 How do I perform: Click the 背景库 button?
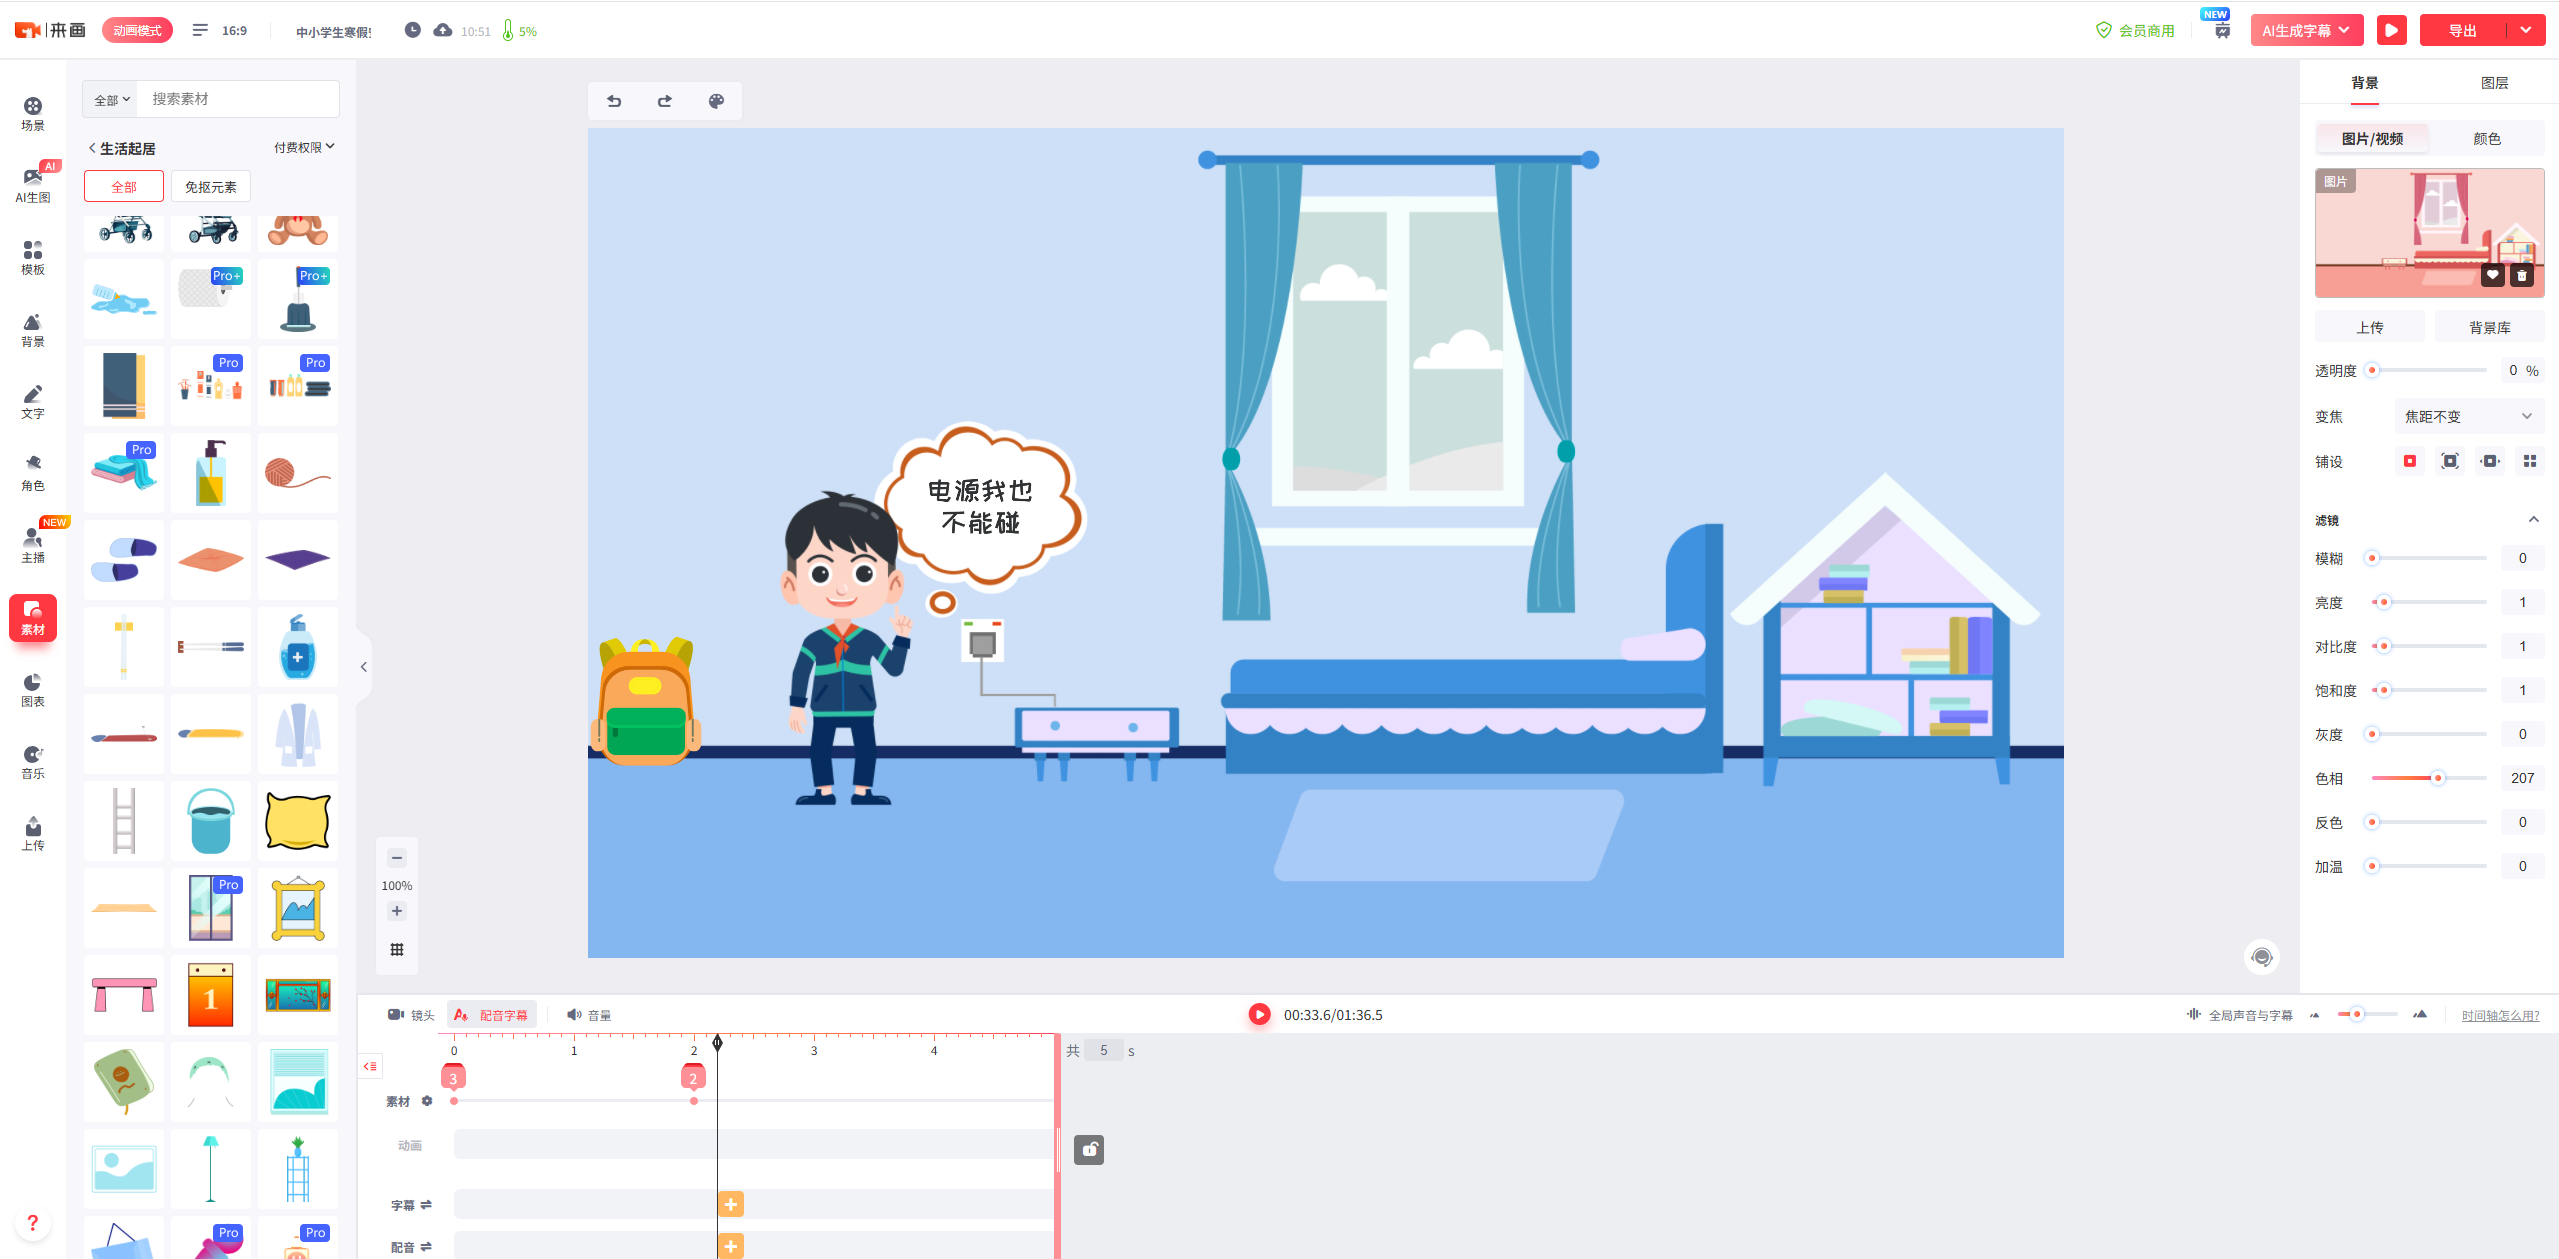click(x=2489, y=327)
